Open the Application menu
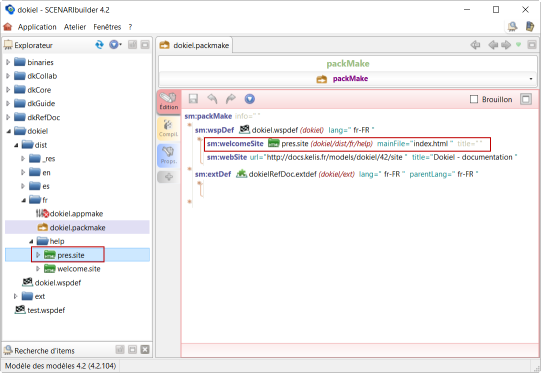541x373 pixels. point(37,27)
